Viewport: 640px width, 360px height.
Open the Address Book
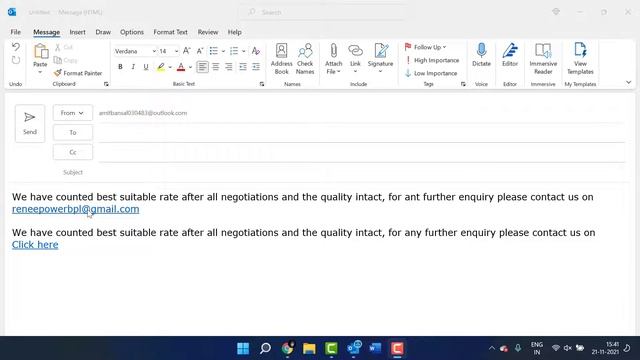[281, 59]
